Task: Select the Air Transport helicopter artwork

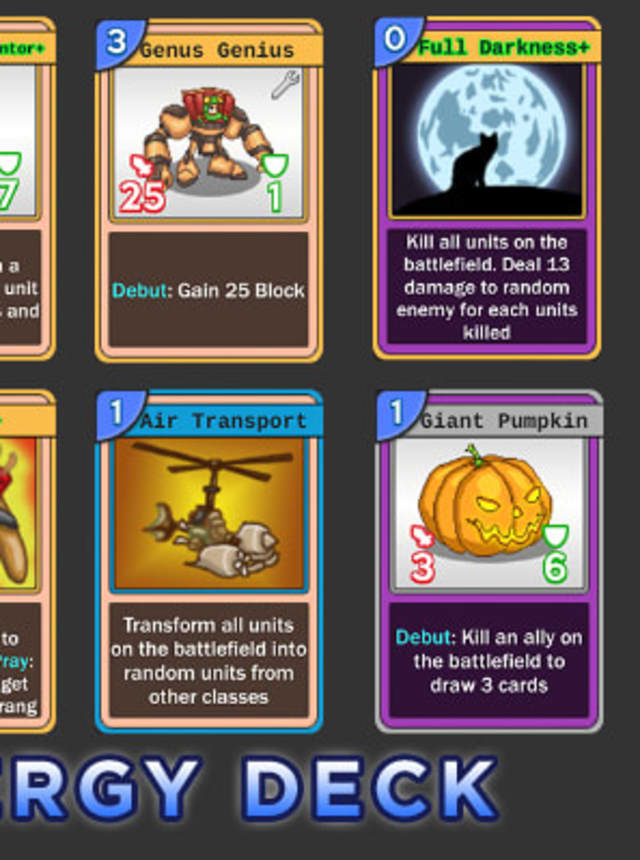Action: tap(208, 513)
